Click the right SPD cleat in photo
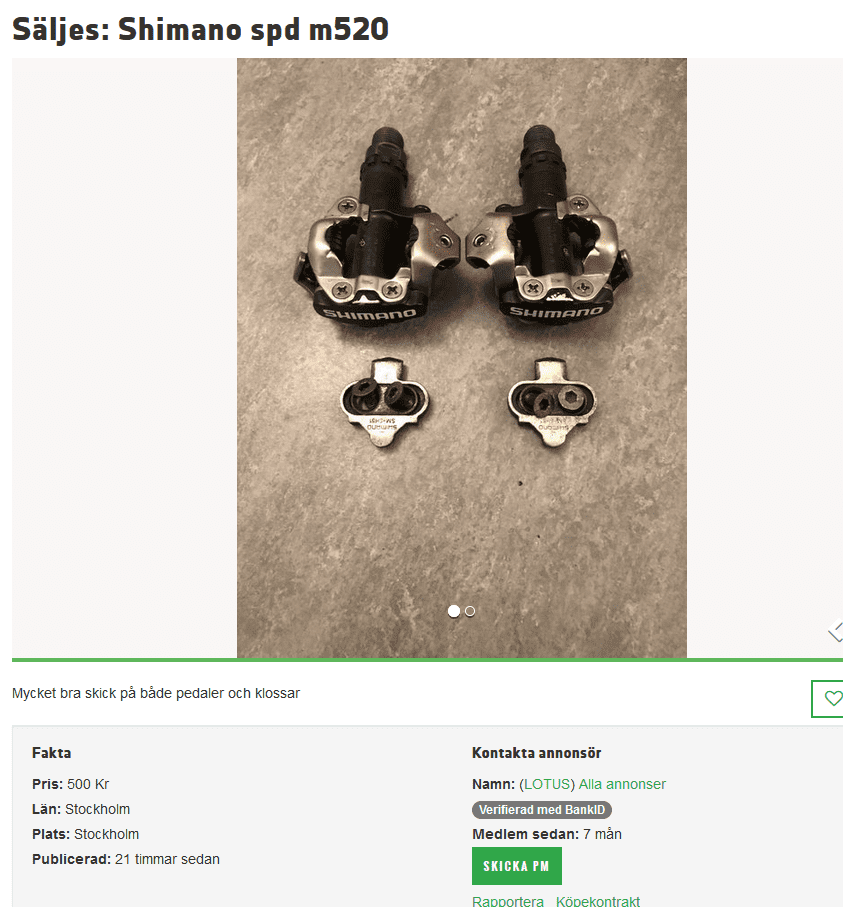This screenshot has width=843, height=907. click(x=551, y=402)
